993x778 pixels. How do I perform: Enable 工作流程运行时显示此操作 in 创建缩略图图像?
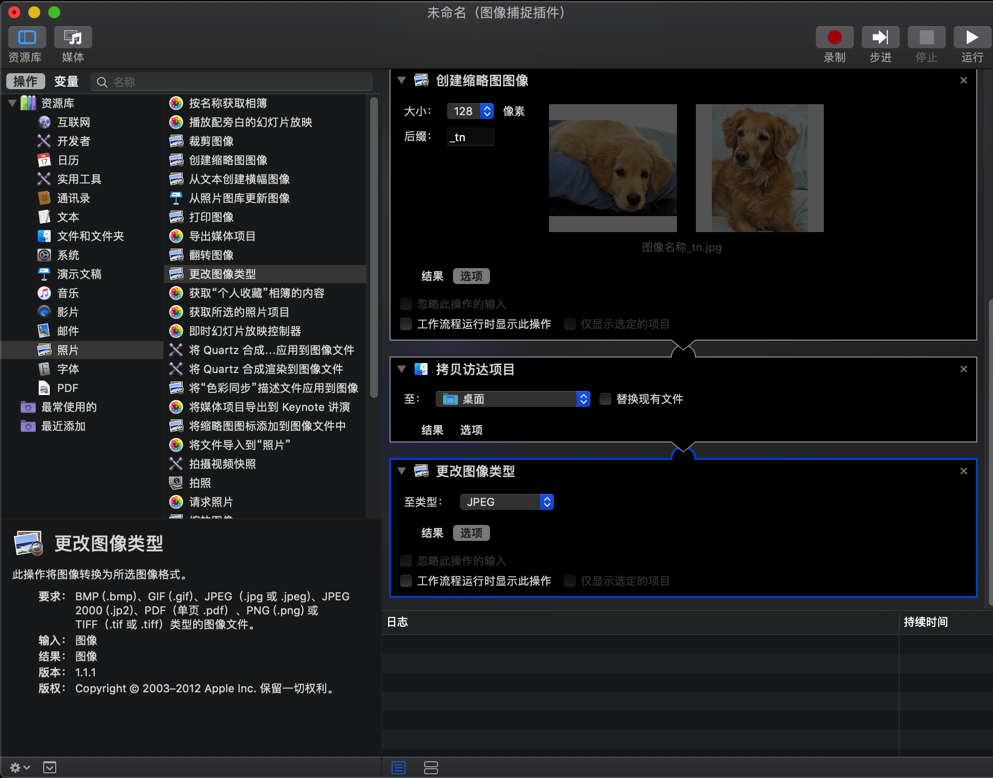(406, 324)
